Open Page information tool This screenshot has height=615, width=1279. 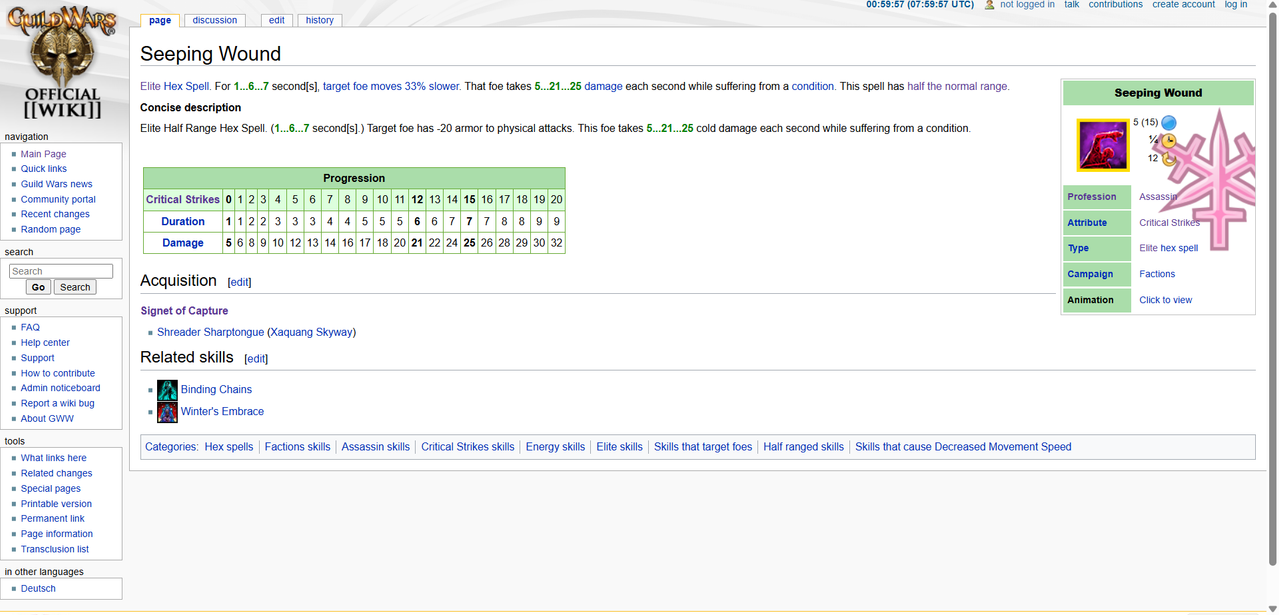pyautogui.click(x=57, y=534)
